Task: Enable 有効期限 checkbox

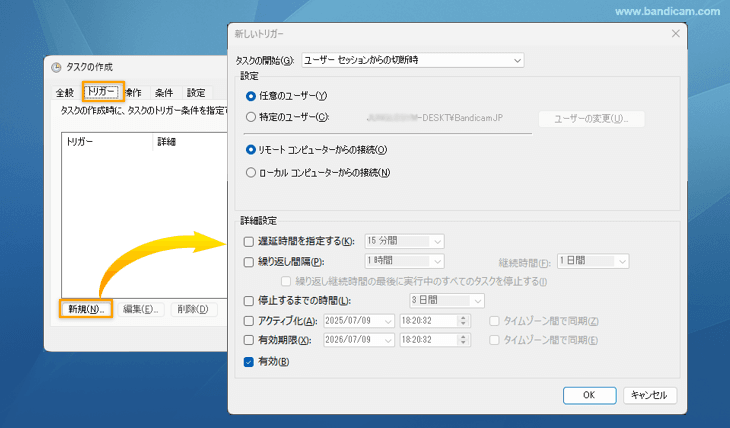Action: click(249, 340)
